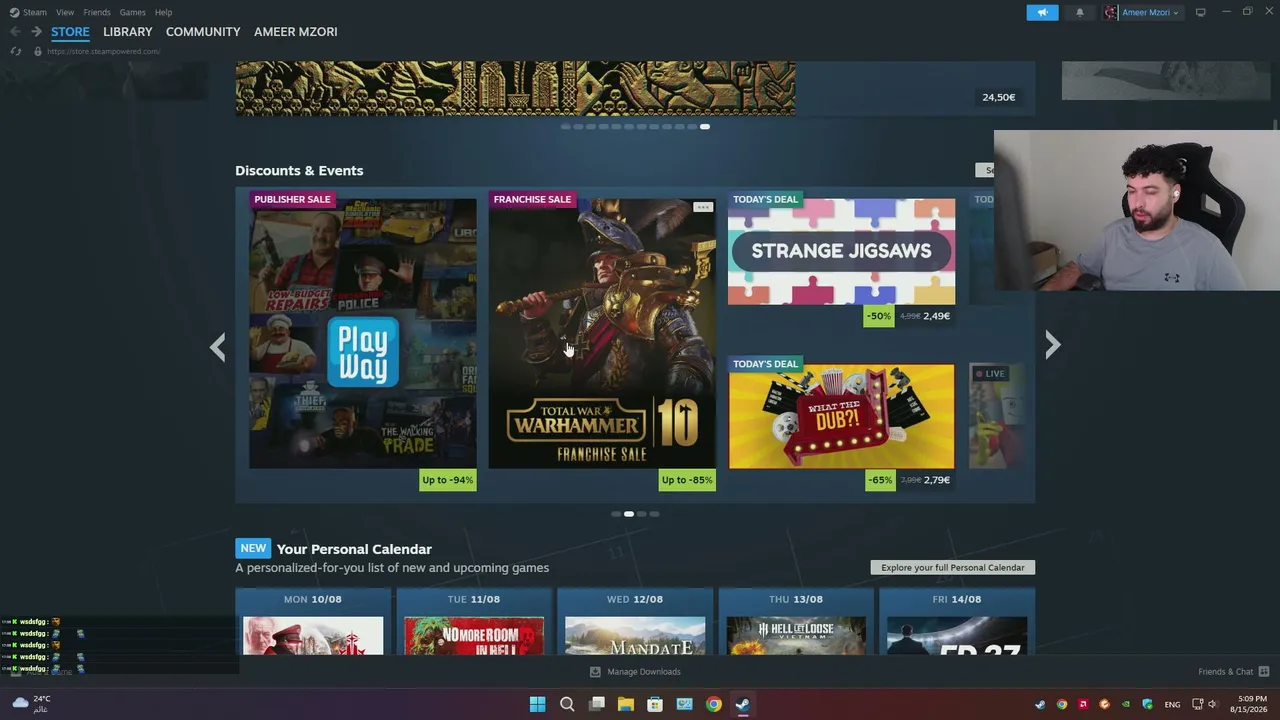
Task: Show next Discounts & Events page
Action: (1052, 345)
